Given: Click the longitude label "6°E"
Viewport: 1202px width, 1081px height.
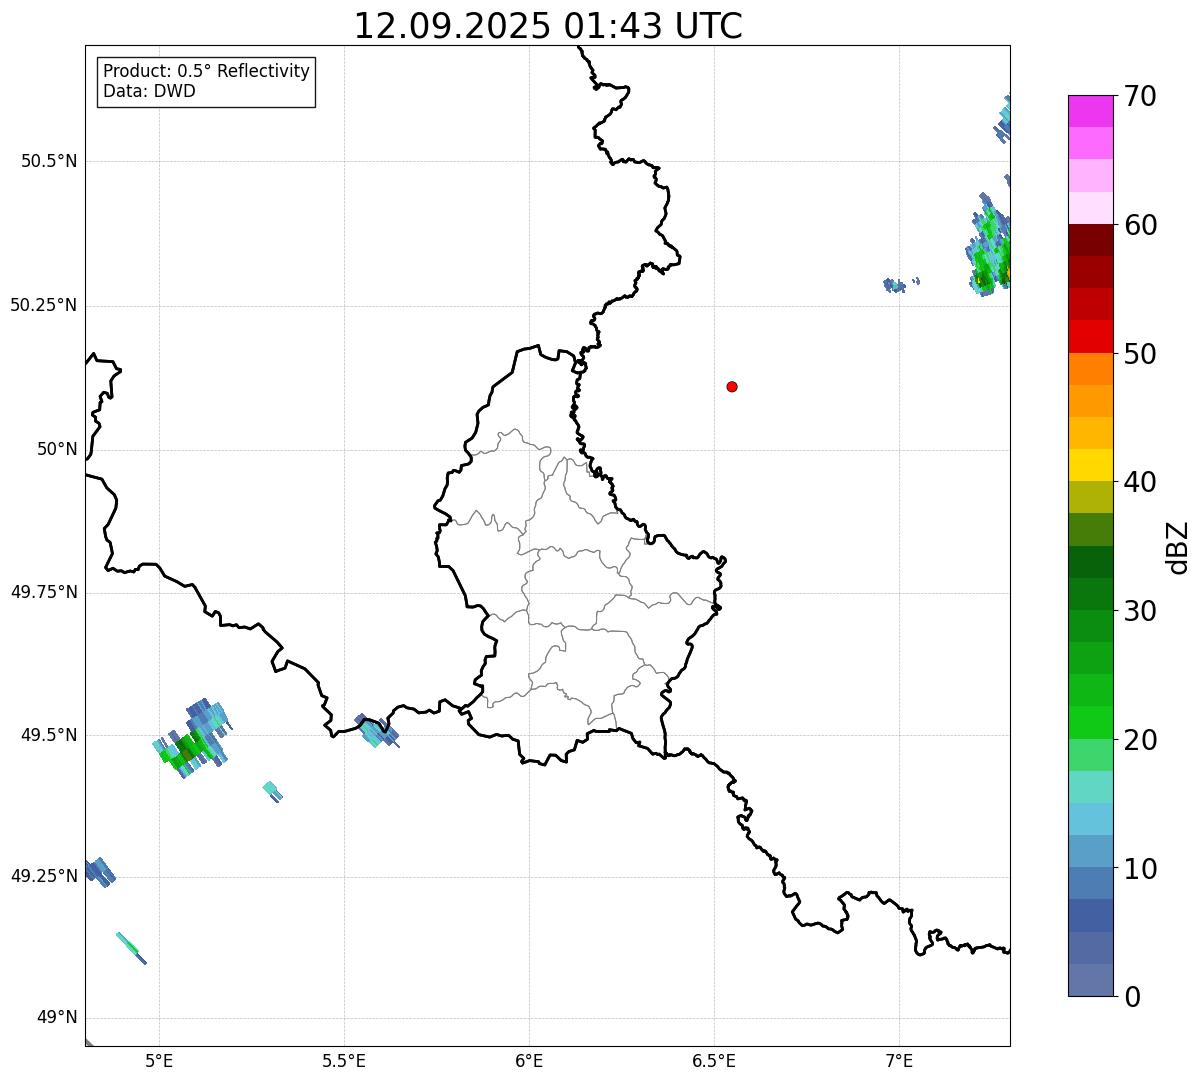Looking at the screenshot, I should pyautogui.click(x=529, y=1060).
